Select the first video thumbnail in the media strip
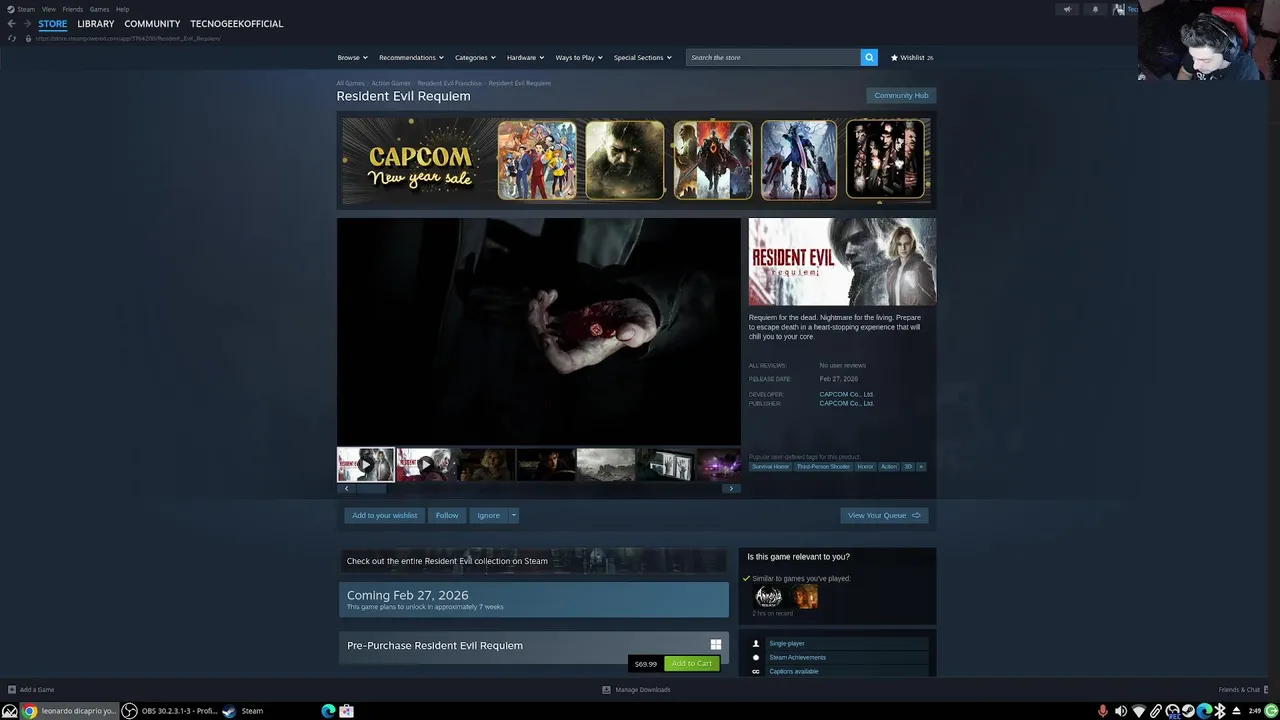This screenshot has height=720, width=1280. pos(365,465)
